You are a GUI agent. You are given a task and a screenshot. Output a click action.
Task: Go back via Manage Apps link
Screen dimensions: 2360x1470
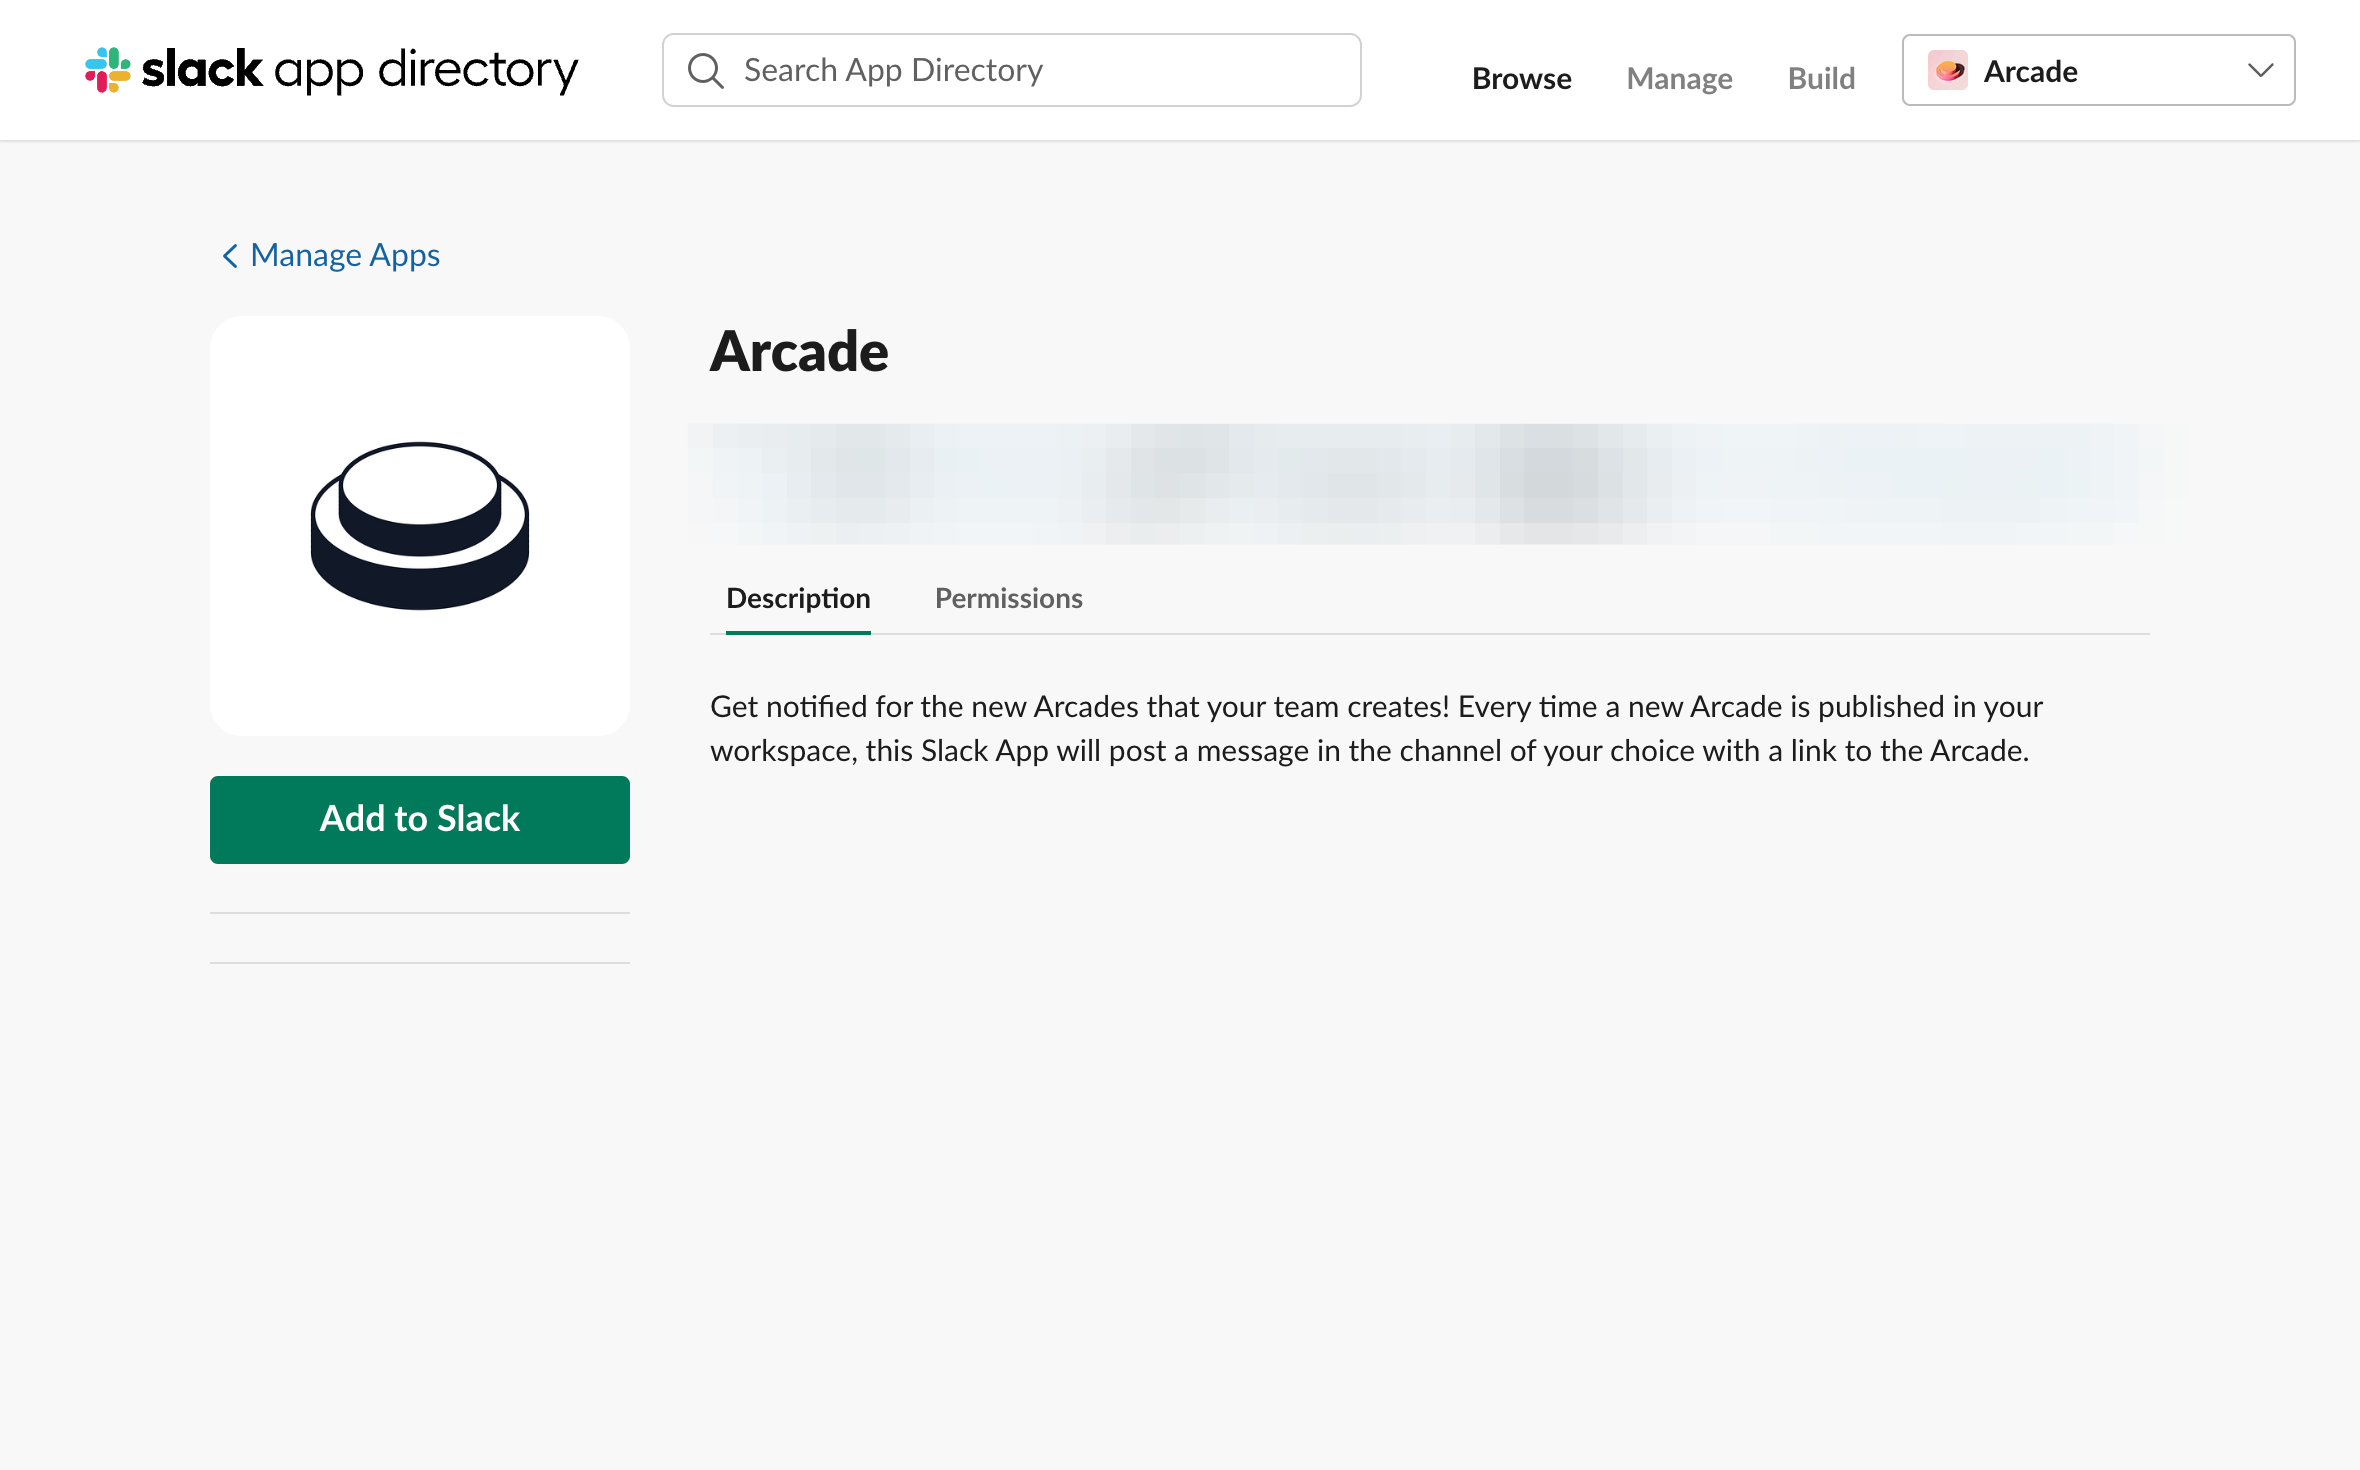(330, 255)
